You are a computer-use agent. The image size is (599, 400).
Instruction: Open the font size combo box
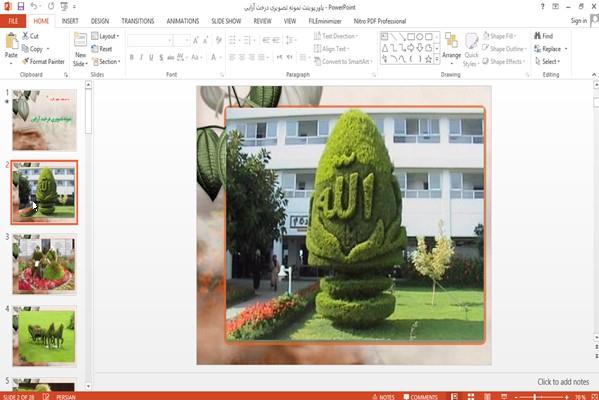(x=181, y=40)
